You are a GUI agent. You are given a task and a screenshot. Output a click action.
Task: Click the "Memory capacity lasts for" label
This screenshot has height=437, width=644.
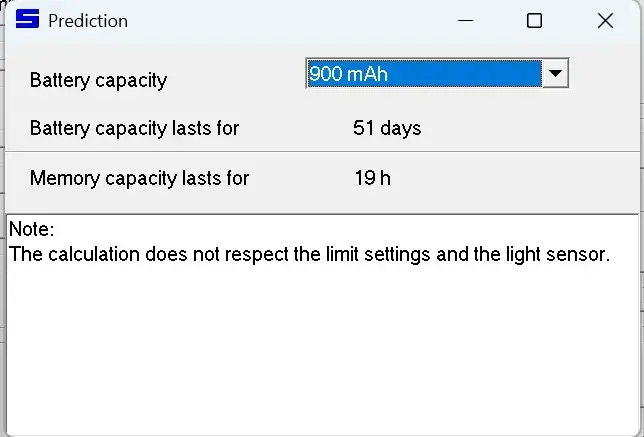tap(139, 178)
